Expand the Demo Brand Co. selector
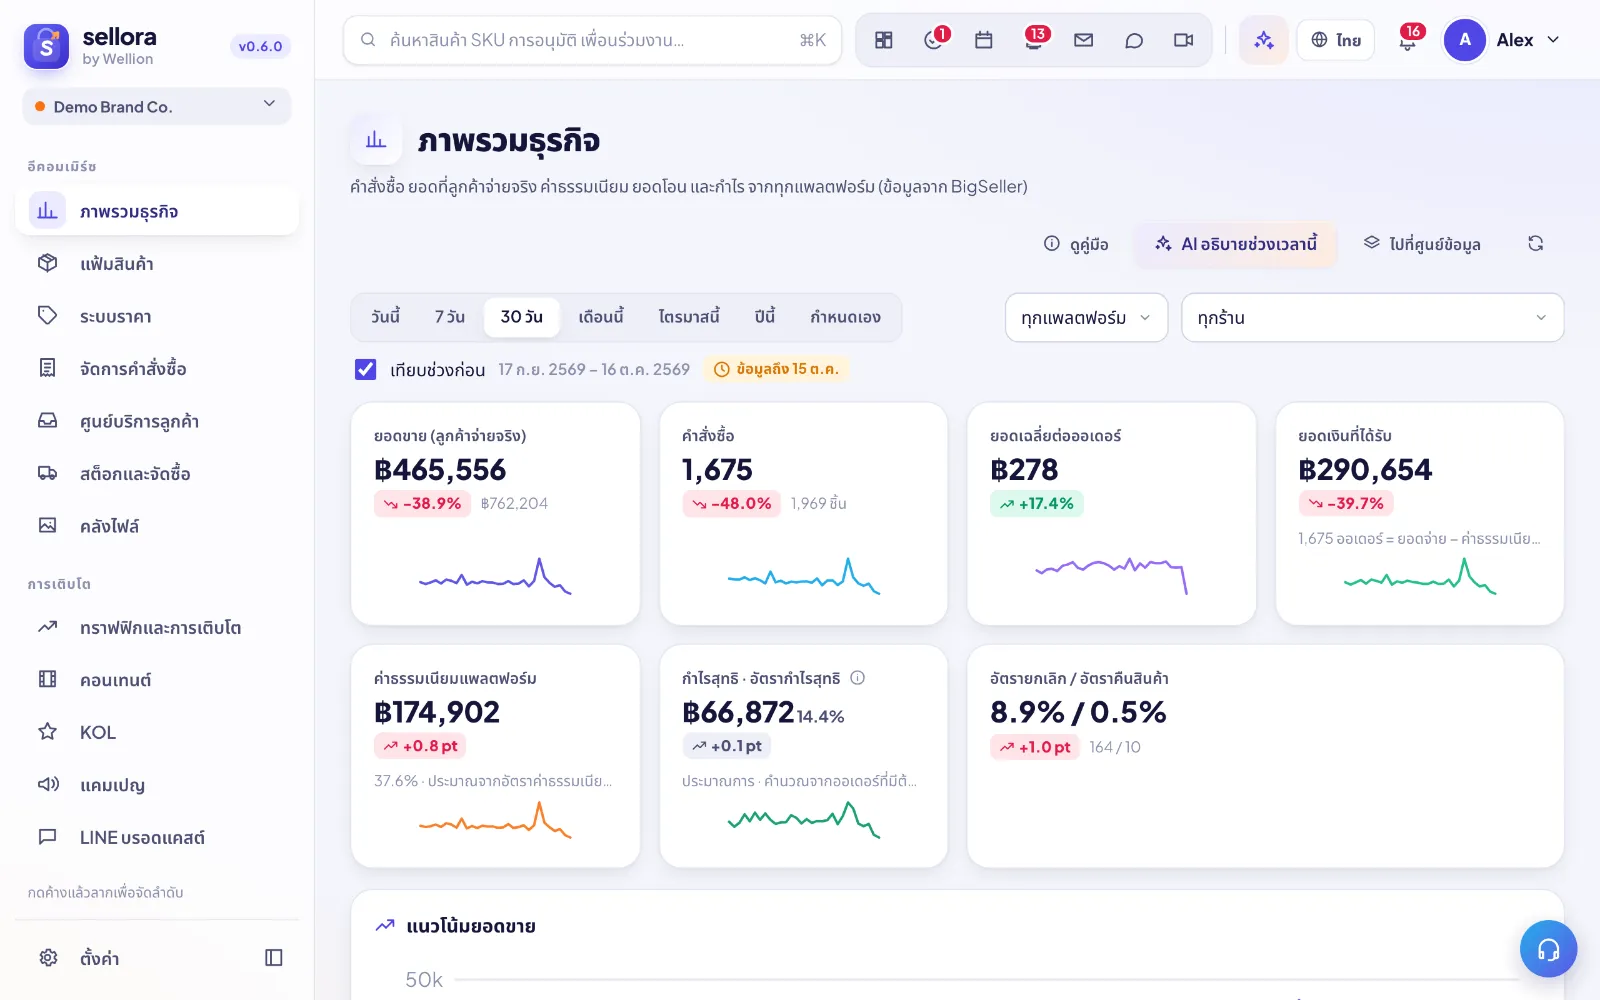1600x1000 pixels. coord(157,106)
